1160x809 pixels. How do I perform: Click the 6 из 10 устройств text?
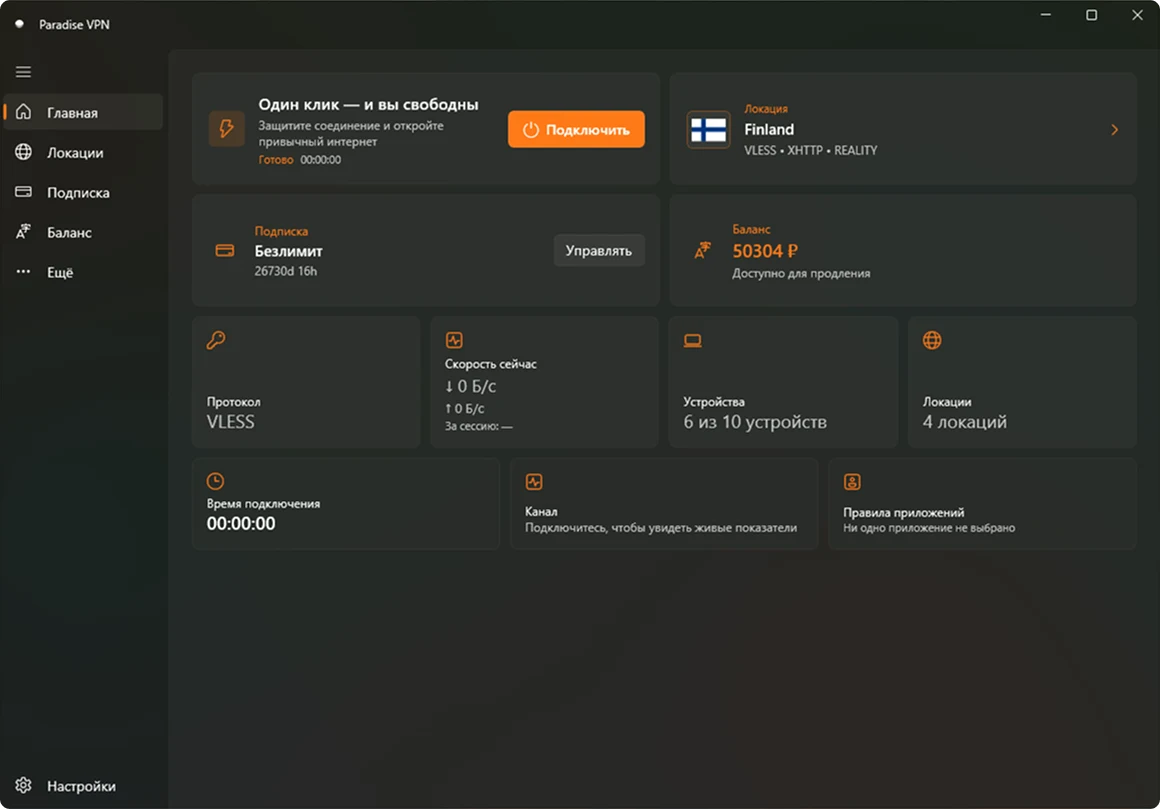[755, 422]
